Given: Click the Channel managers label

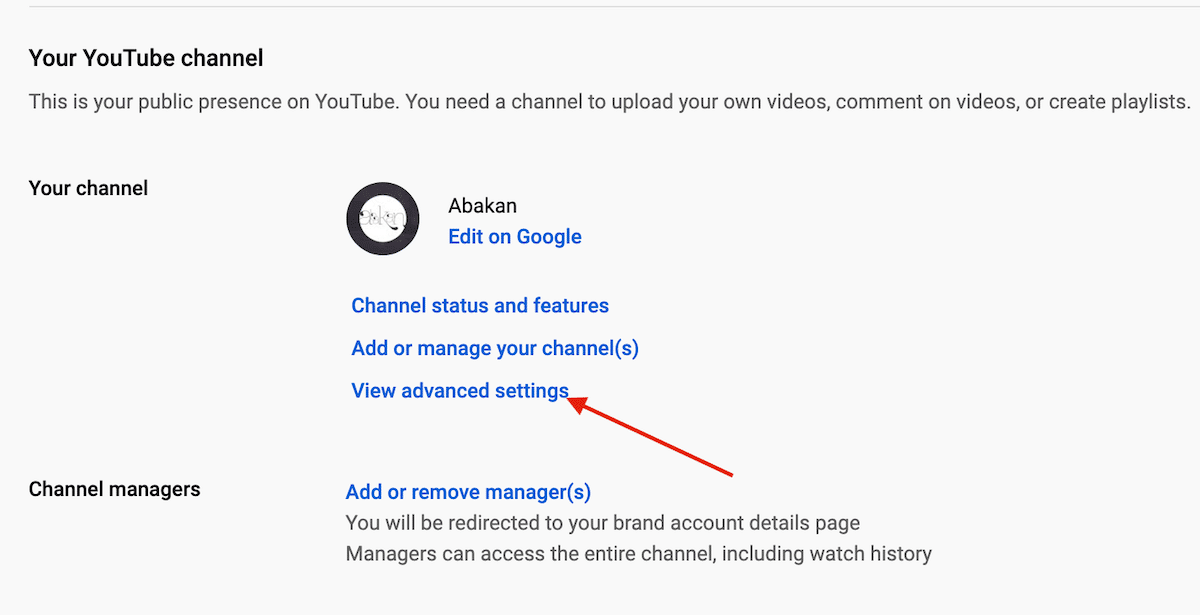Looking at the screenshot, I should [x=115, y=489].
